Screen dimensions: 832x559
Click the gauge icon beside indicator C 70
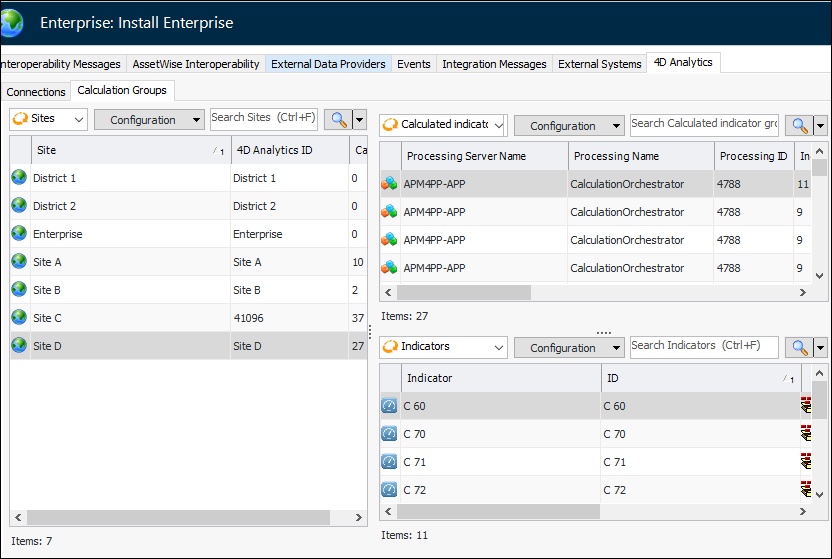click(x=389, y=434)
